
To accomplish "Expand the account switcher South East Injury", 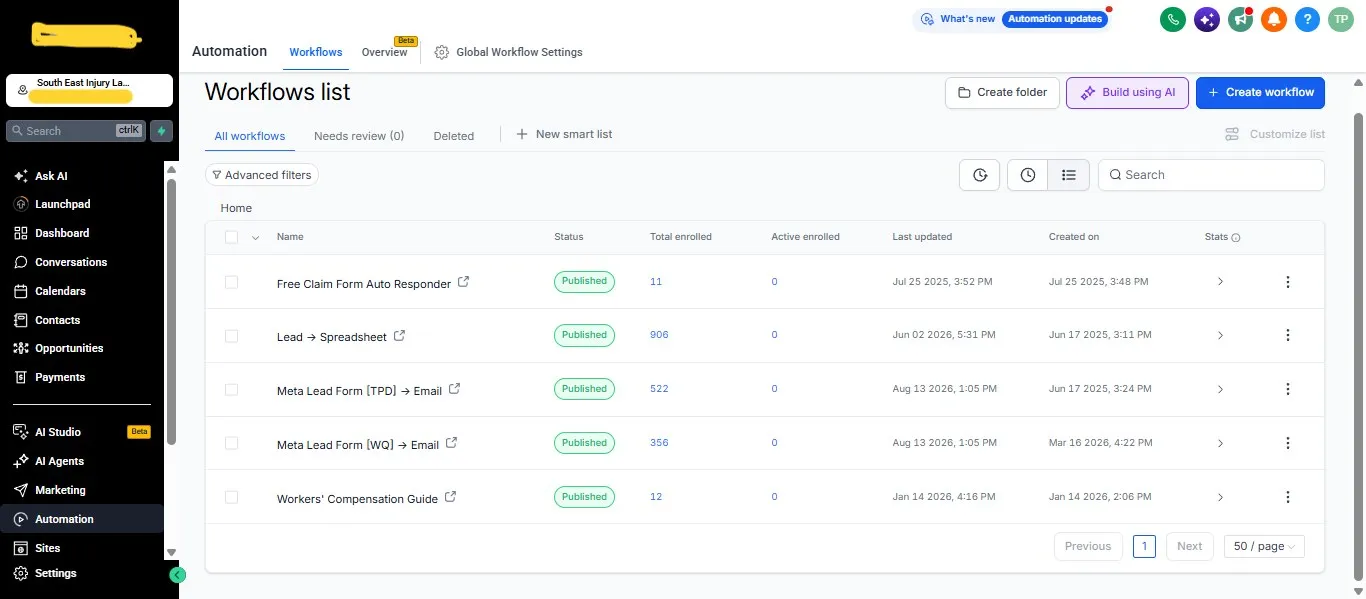I will click(89, 90).
